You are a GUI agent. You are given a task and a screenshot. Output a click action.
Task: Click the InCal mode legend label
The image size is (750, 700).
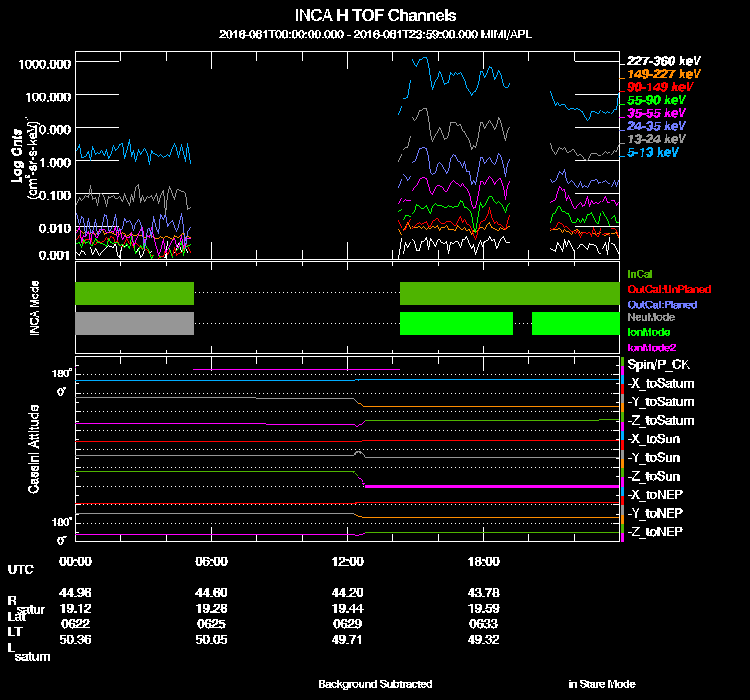pos(640,274)
